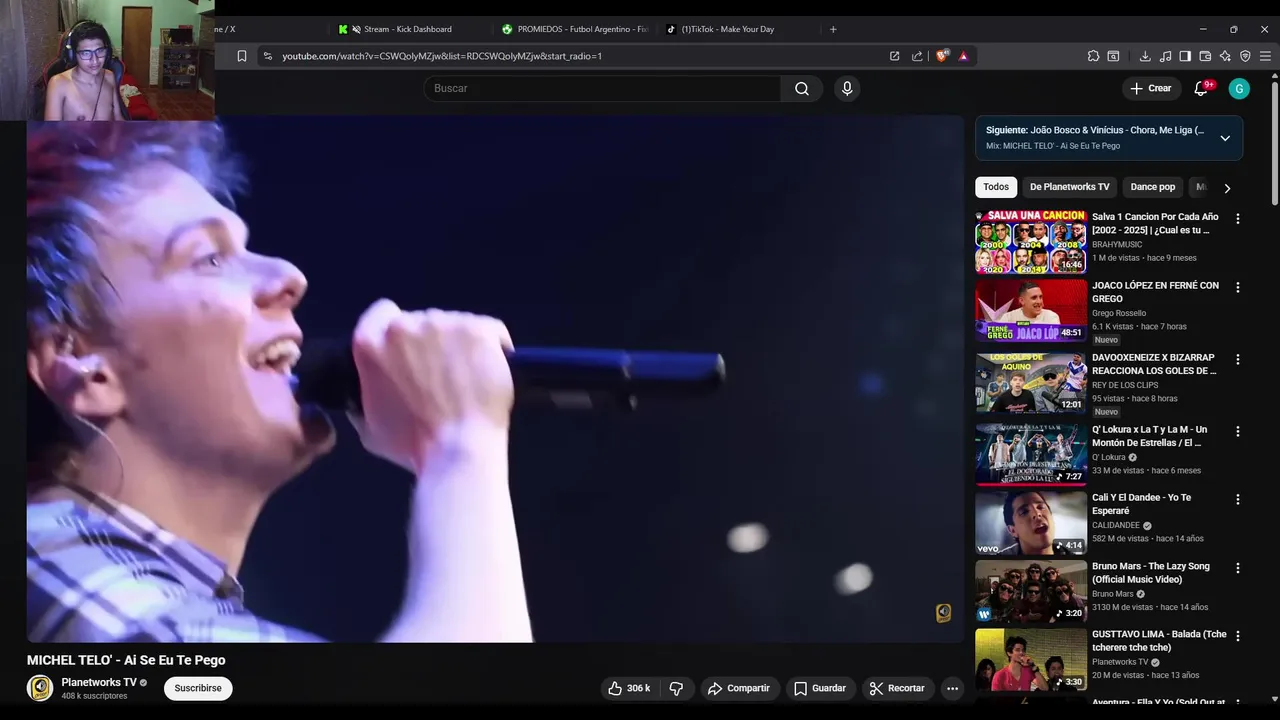Focus the Buscar search field
Image resolution: width=1280 pixels, height=720 pixels.
(x=602, y=88)
